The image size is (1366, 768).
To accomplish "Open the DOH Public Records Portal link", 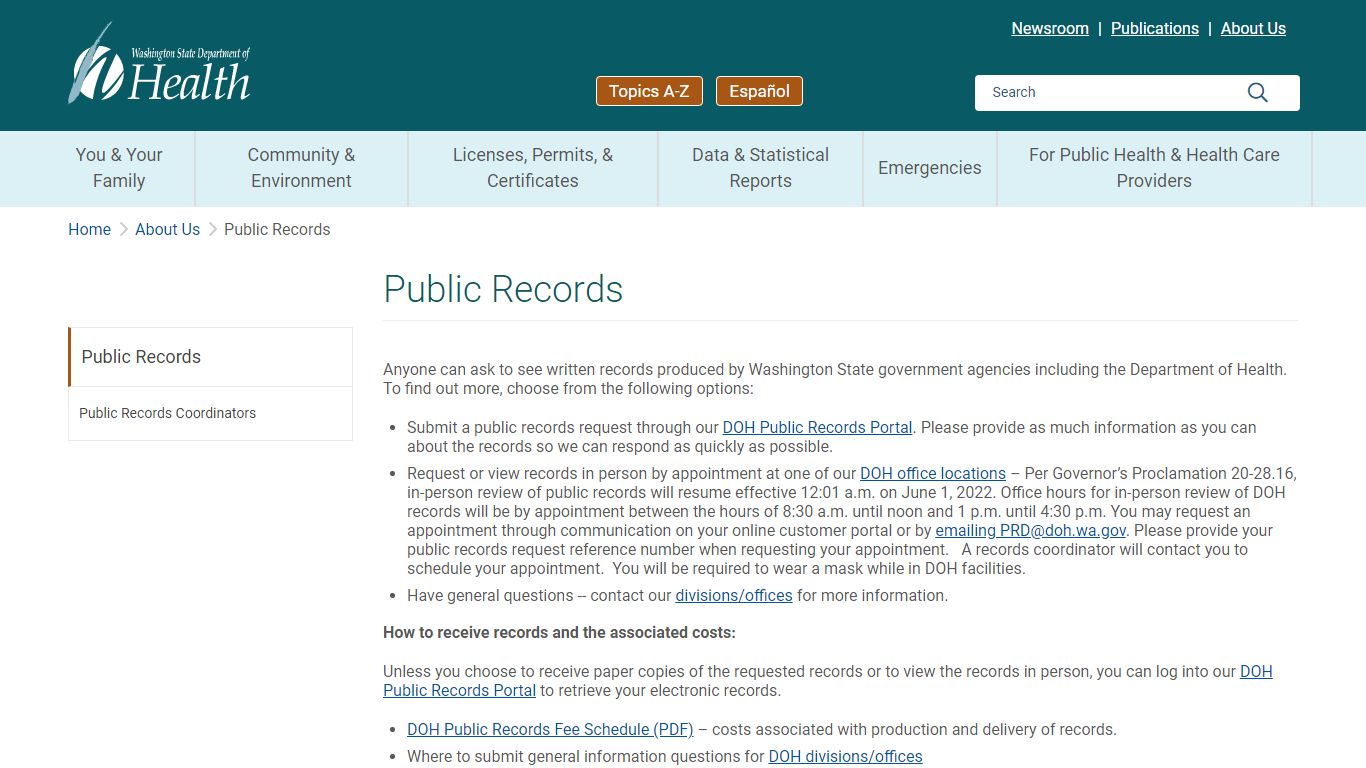I will click(x=817, y=427).
